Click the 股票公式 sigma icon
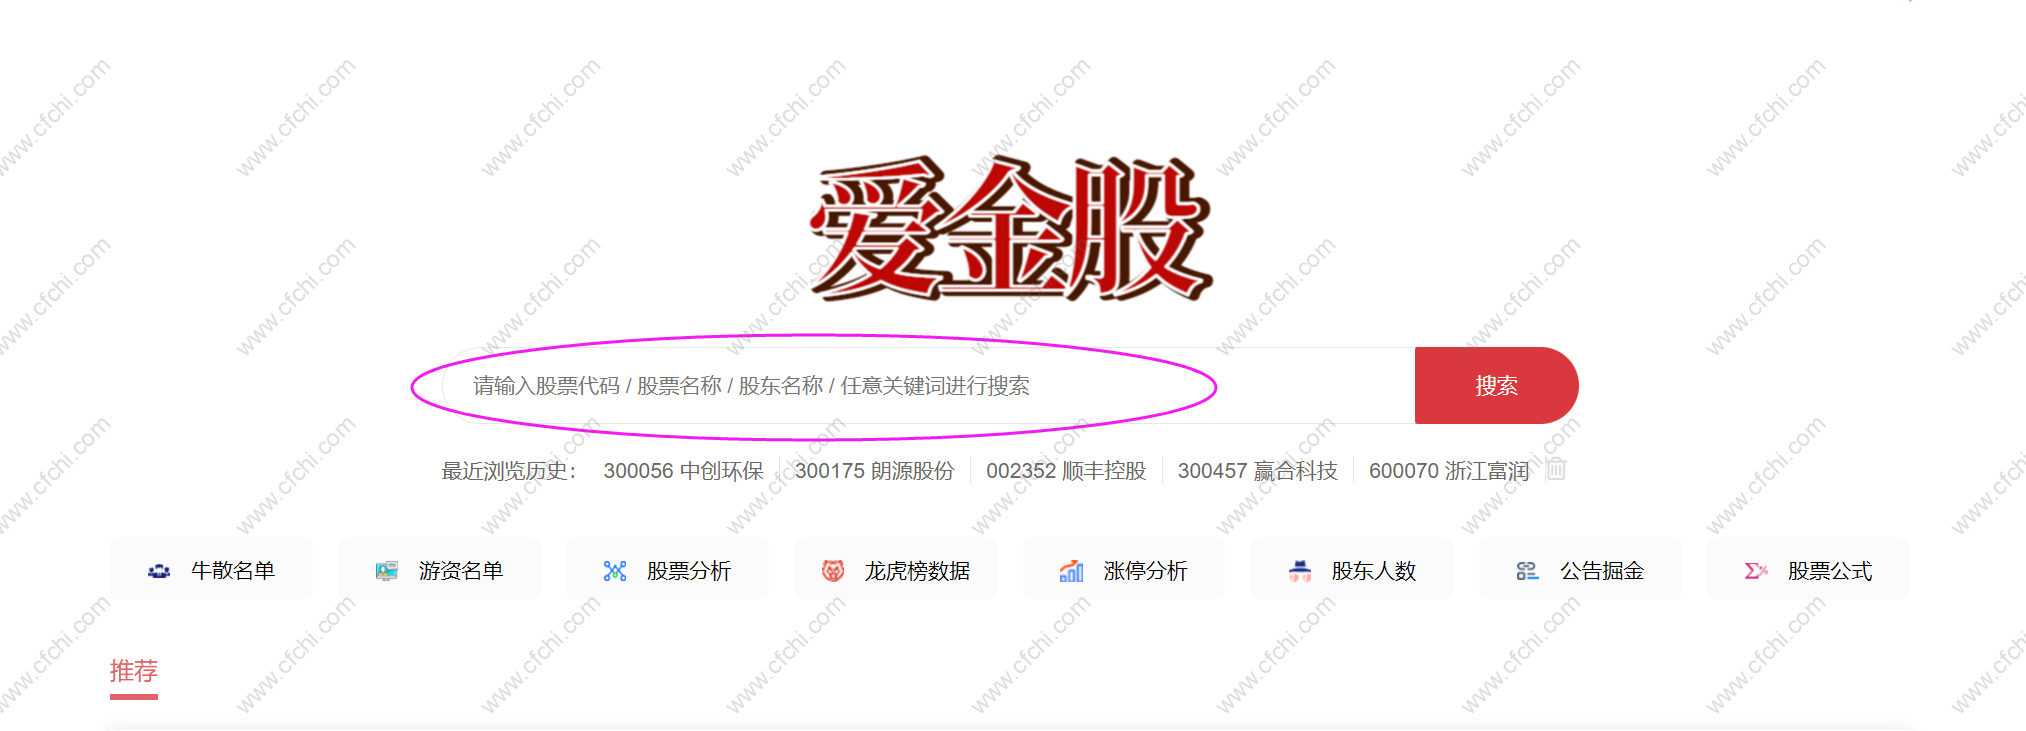Viewport: 2026px width, 731px height. [1756, 571]
